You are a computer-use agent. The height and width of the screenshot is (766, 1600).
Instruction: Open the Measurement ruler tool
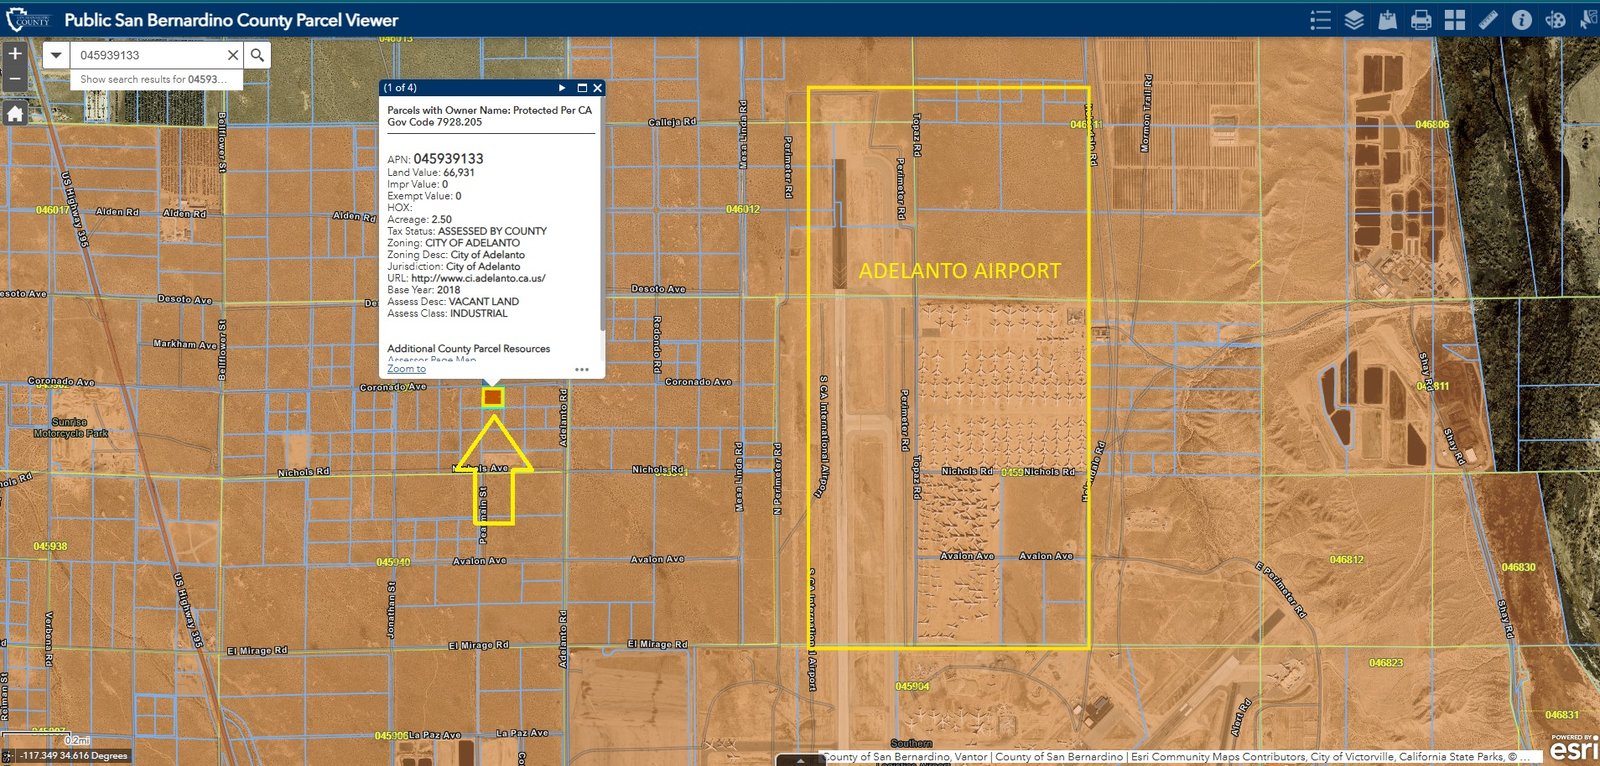1488,20
